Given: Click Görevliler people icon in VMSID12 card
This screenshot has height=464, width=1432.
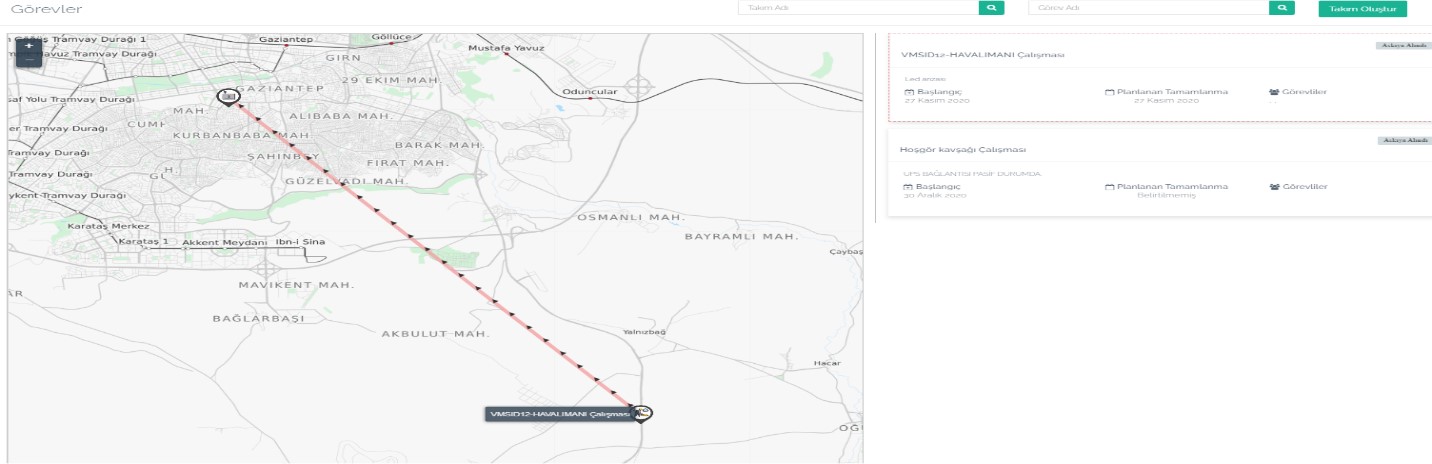Looking at the screenshot, I should 1273,91.
